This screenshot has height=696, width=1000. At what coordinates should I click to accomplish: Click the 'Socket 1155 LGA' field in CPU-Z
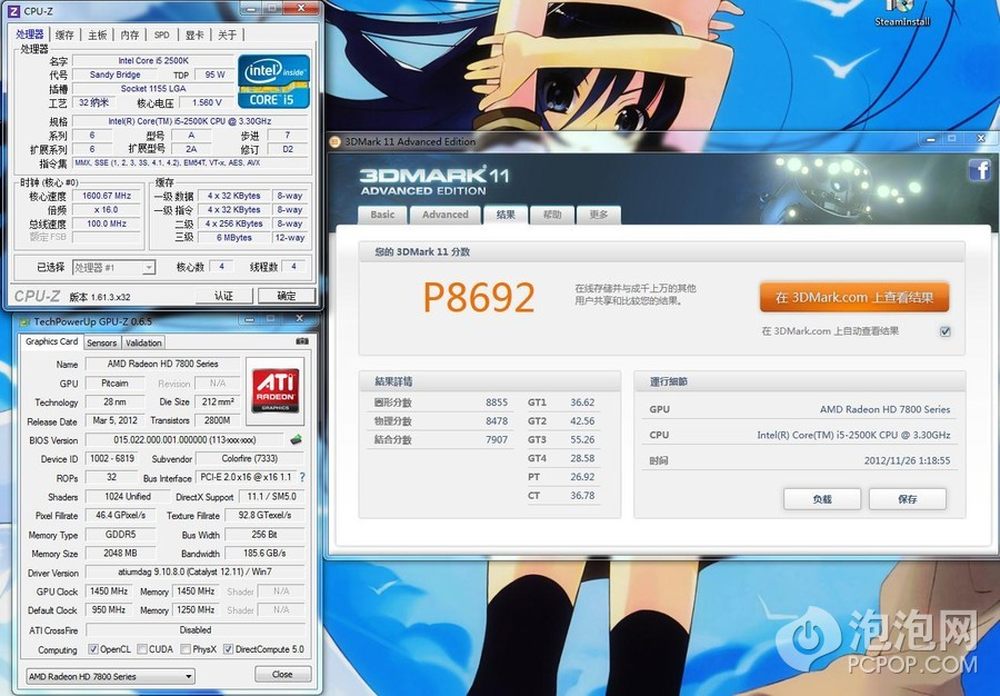point(153,89)
